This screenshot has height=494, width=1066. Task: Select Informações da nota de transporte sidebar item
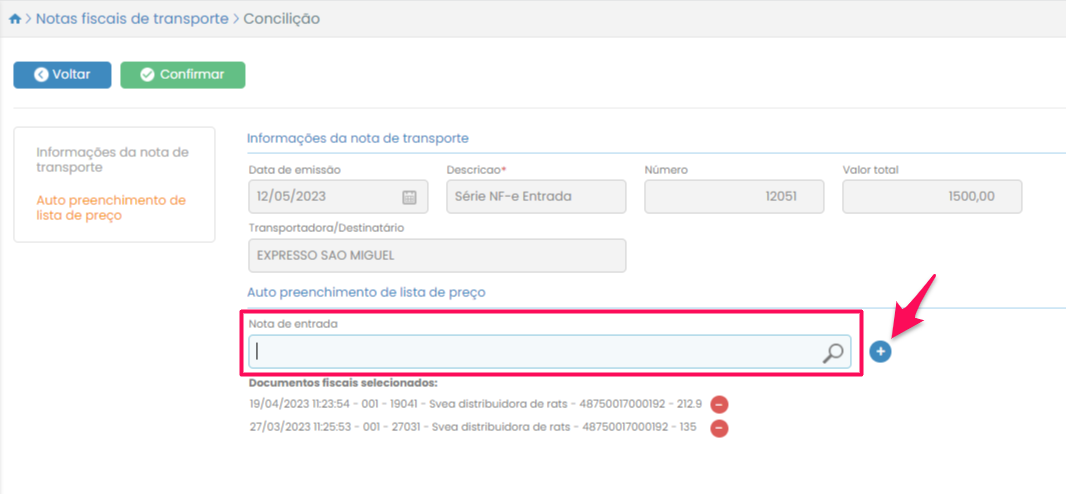(112, 160)
